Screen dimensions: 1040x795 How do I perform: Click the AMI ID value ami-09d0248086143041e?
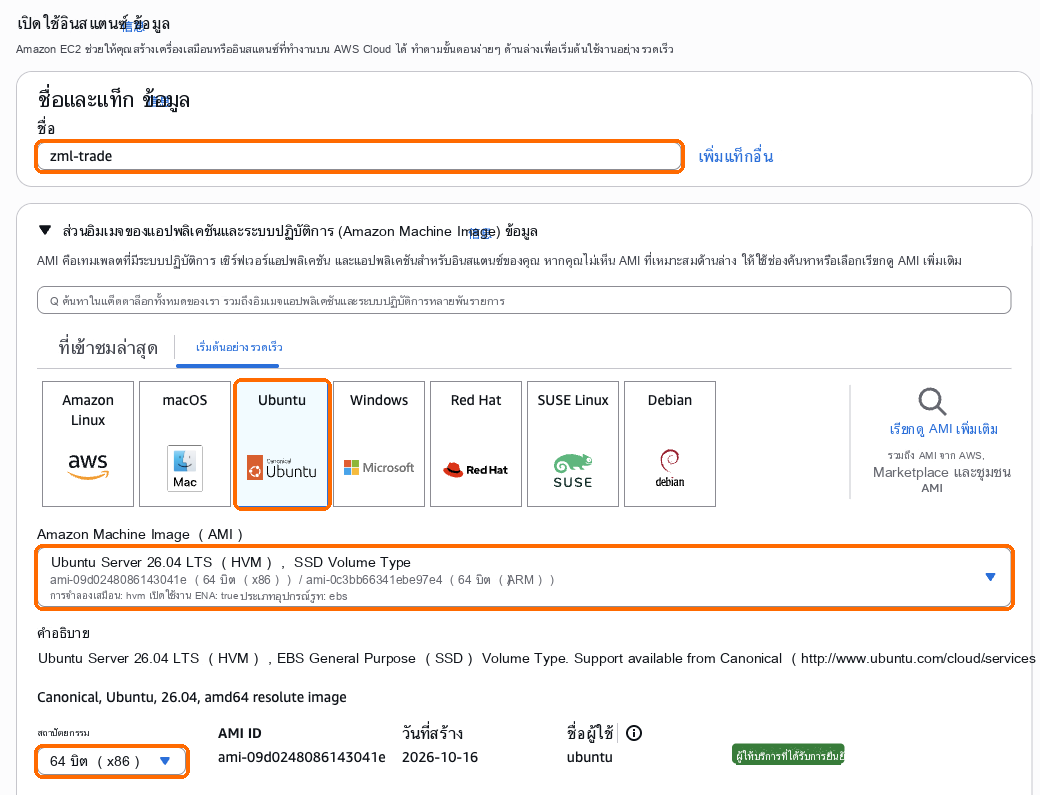[302, 757]
